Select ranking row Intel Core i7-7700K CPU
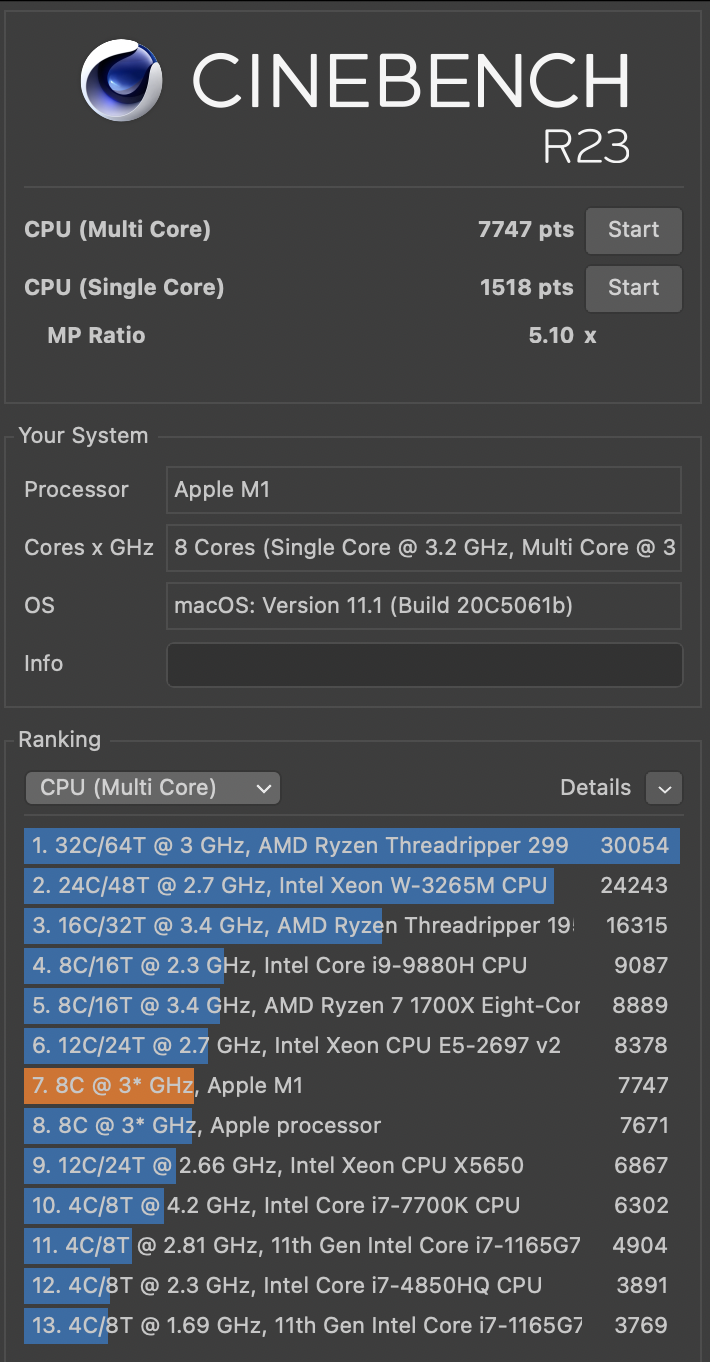 click(352, 1206)
